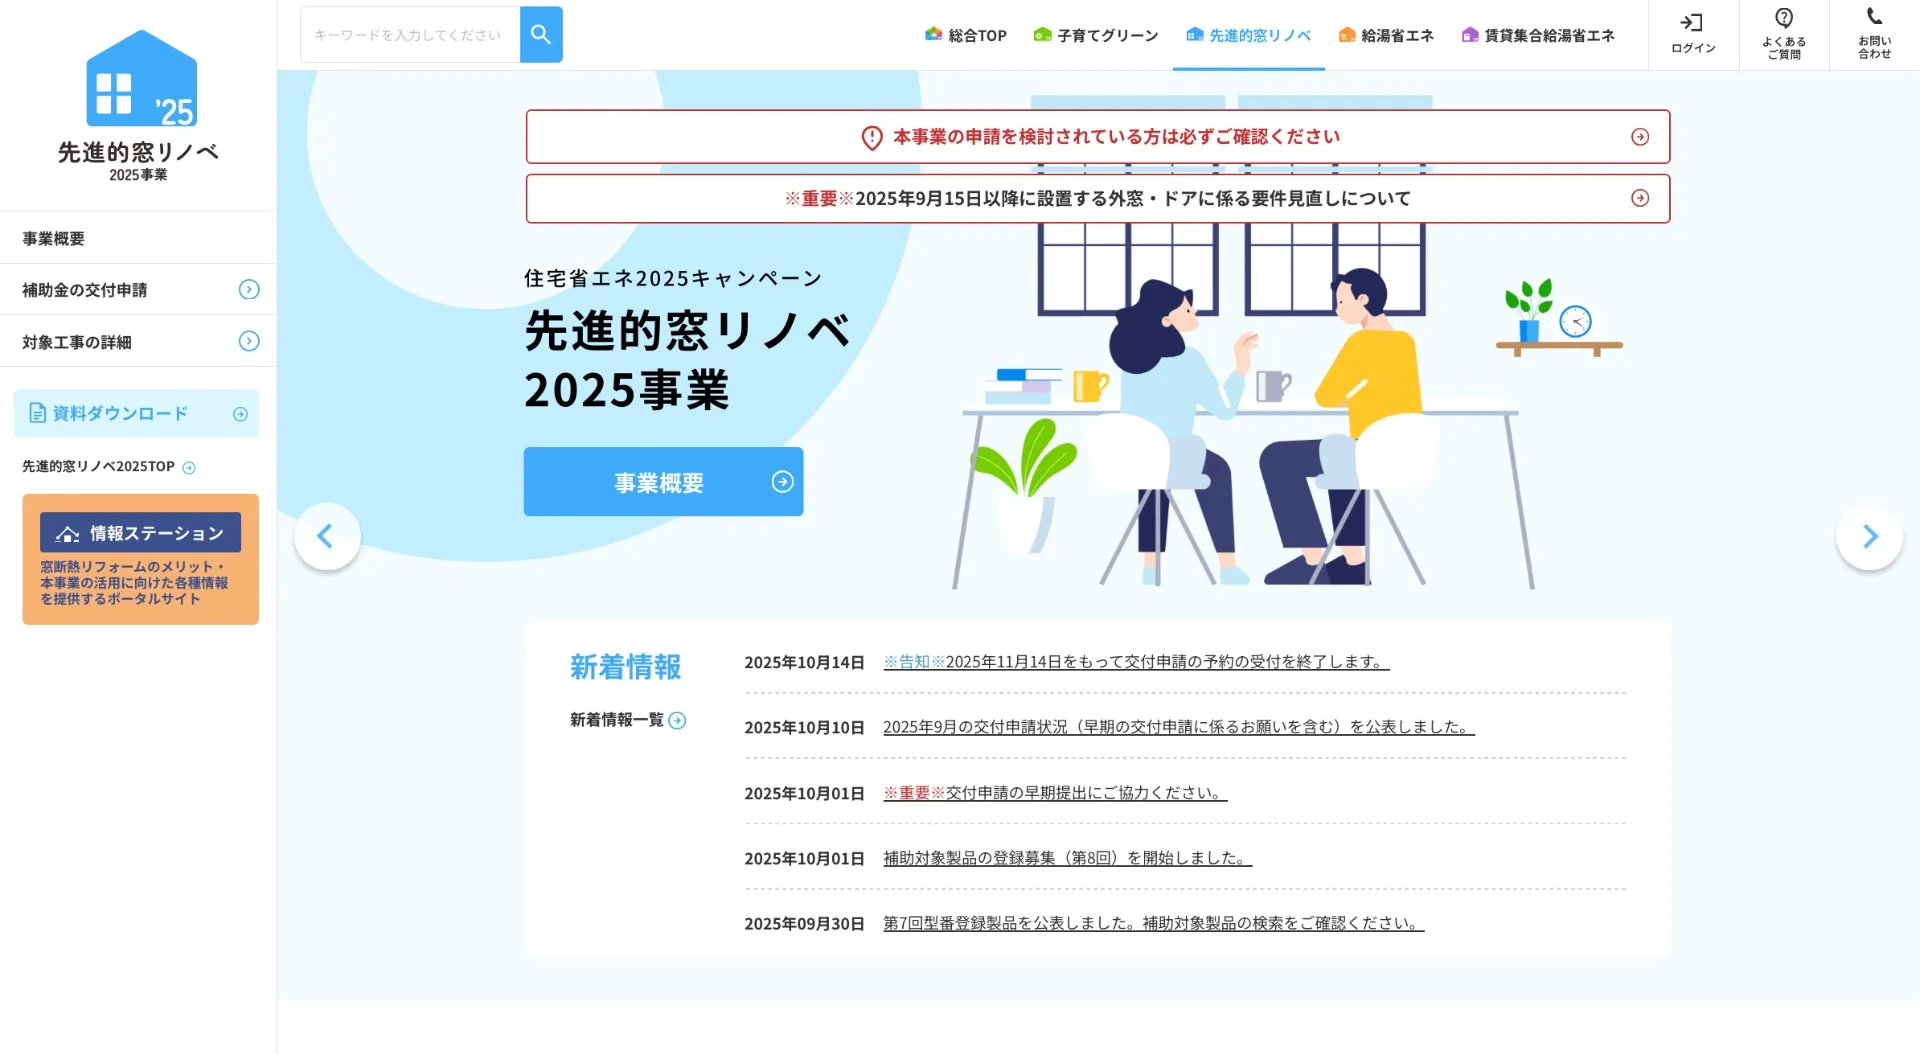Open the login icon in the header
This screenshot has height=1054, width=1920.
[1692, 24]
